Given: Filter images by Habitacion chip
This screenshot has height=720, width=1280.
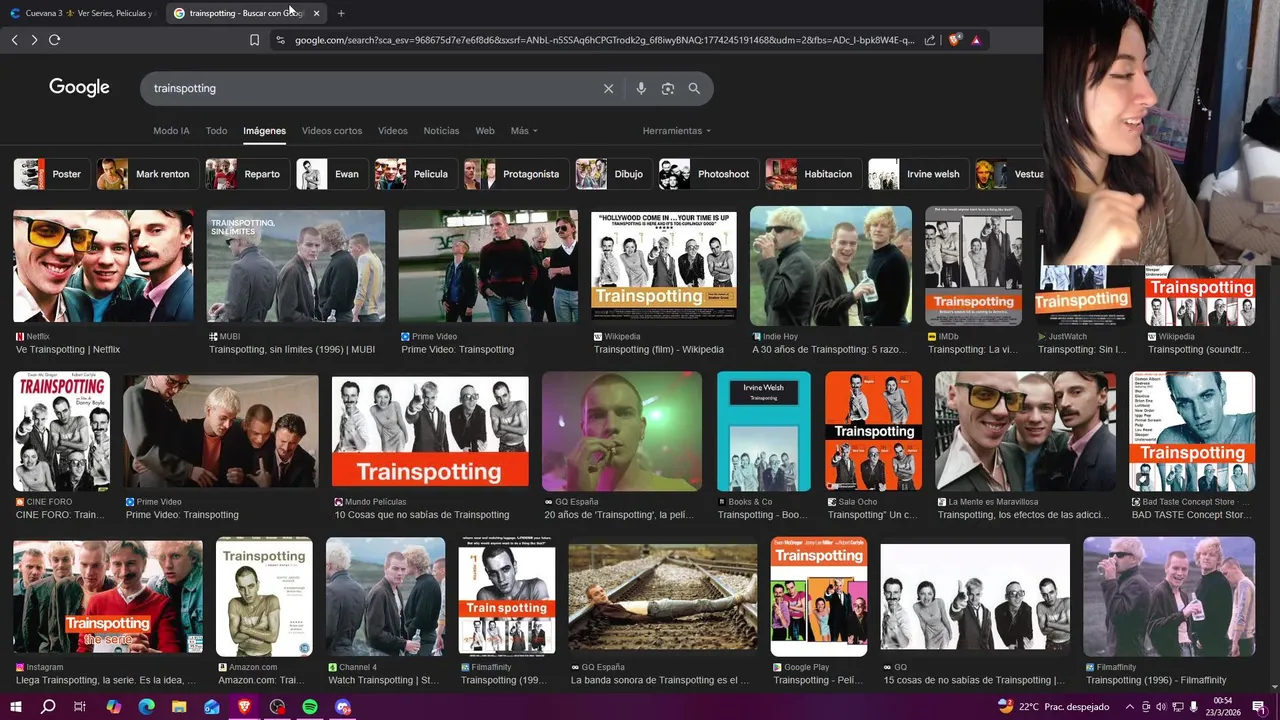Looking at the screenshot, I should point(812,174).
